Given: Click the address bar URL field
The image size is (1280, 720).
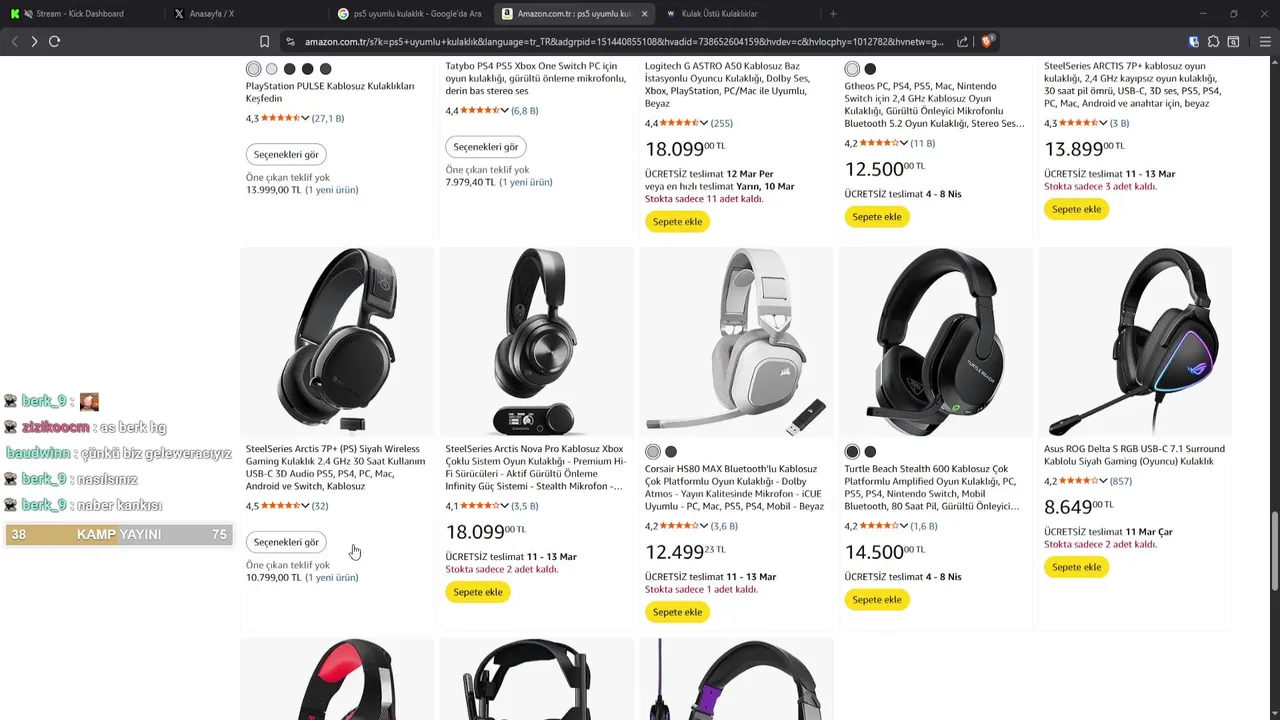Looking at the screenshot, I should tap(620, 41).
